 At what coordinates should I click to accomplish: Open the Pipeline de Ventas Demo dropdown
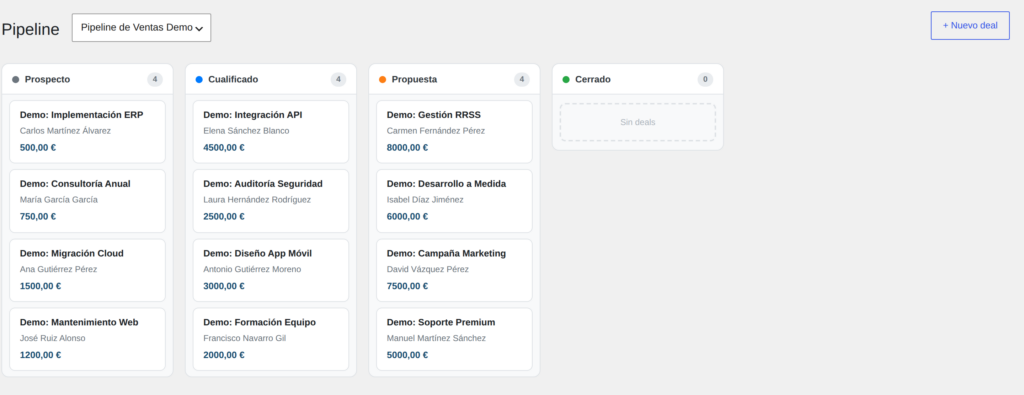tap(141, 27)
